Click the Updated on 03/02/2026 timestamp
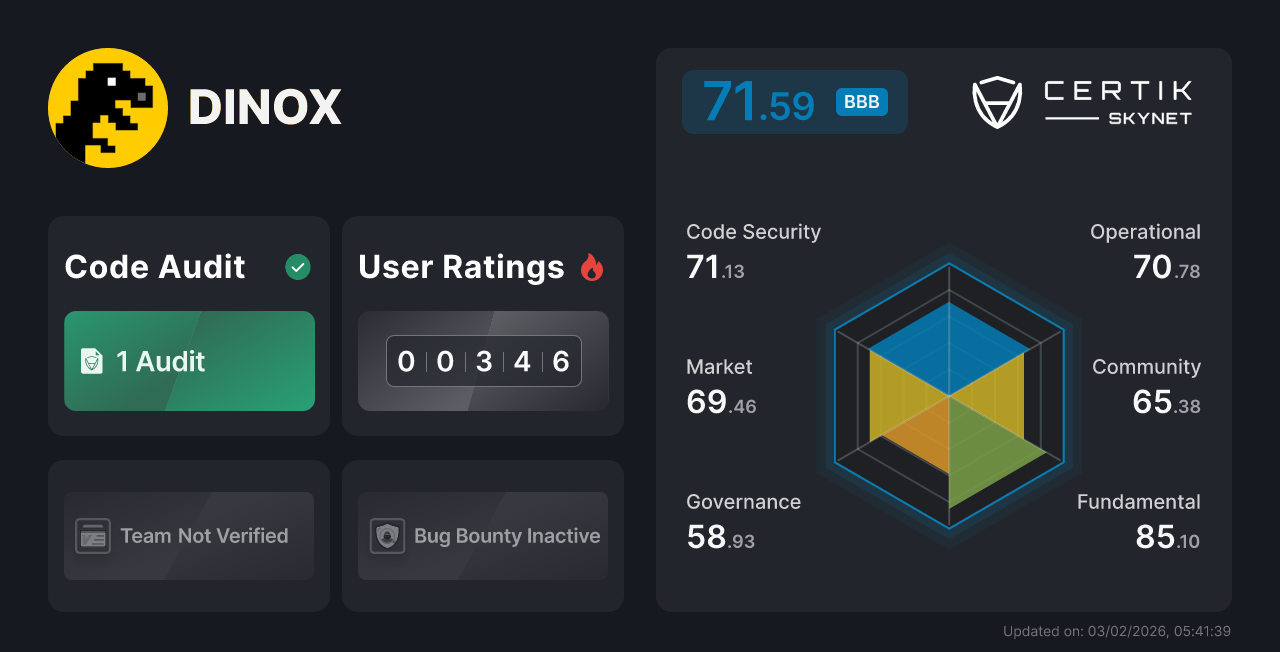Viewport: 1280px width, 652px height. tap(1115, 631)
